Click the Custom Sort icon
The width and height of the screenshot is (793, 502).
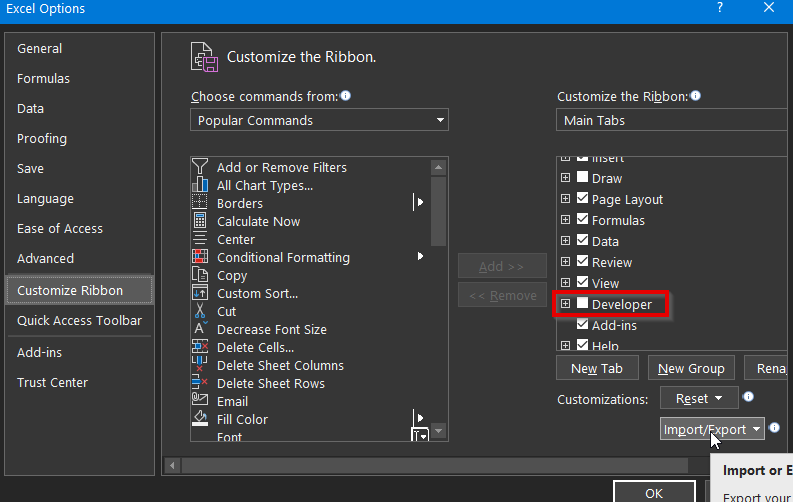click(200, 293)
